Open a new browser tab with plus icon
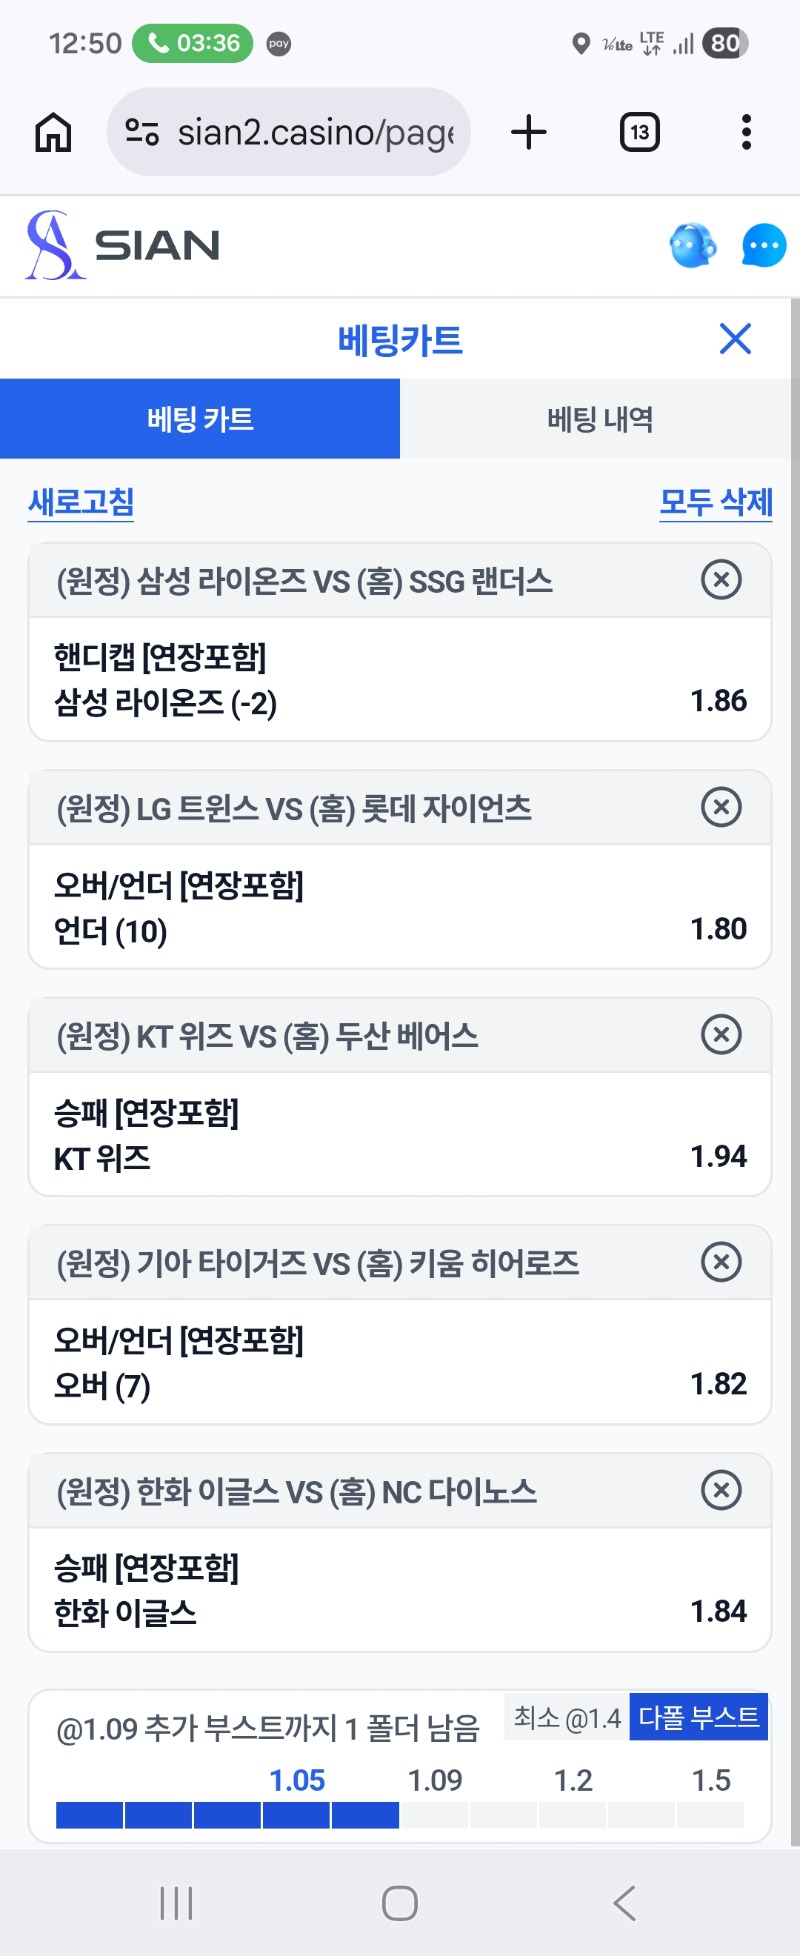Viewport: 800px width, 1956px height. pos(529,132)
